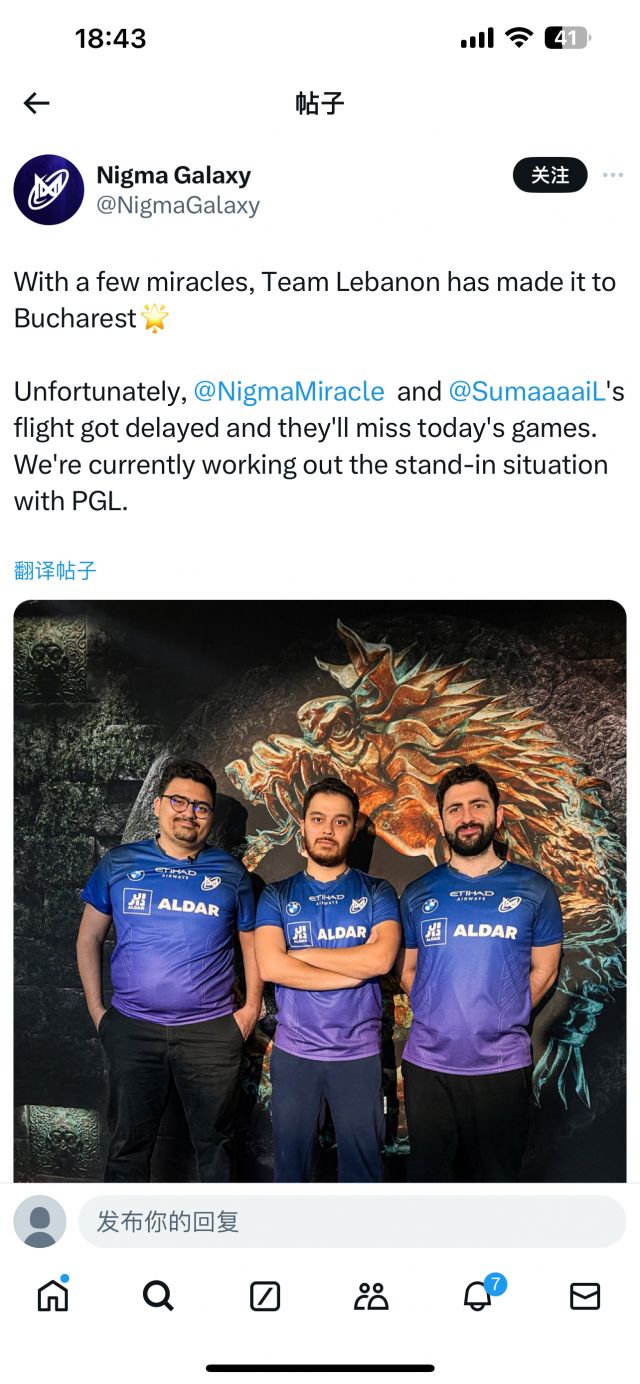
Task: Tap the back arrow icon
Action: [37, 103]
